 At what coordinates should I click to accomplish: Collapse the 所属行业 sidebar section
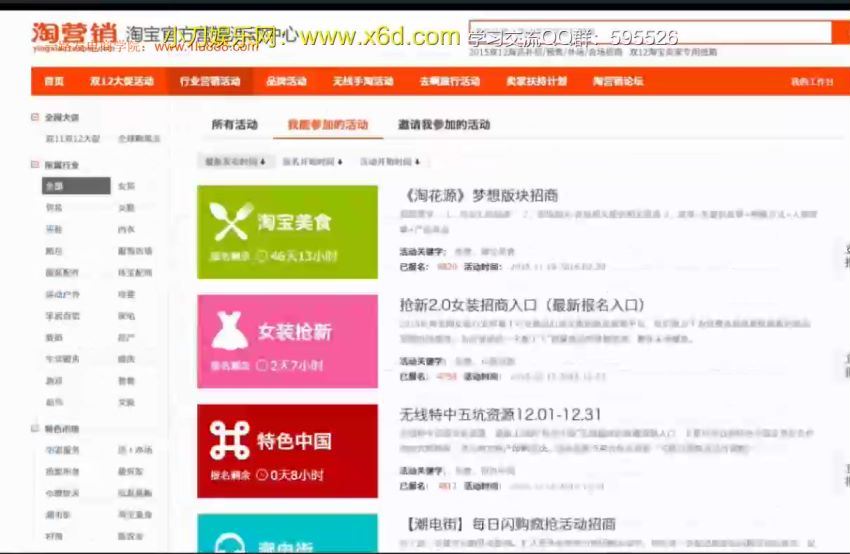pos(35,164)
